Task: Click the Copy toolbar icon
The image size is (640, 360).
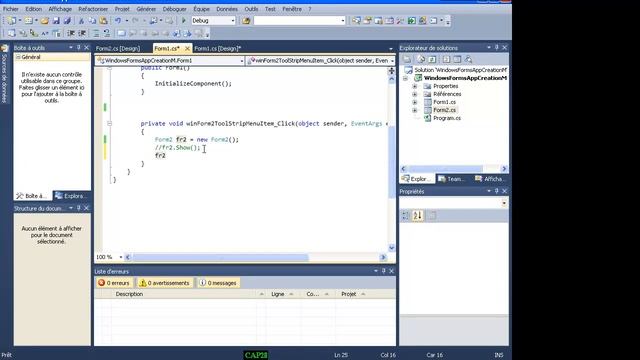Action: click(x=92, y=20)
